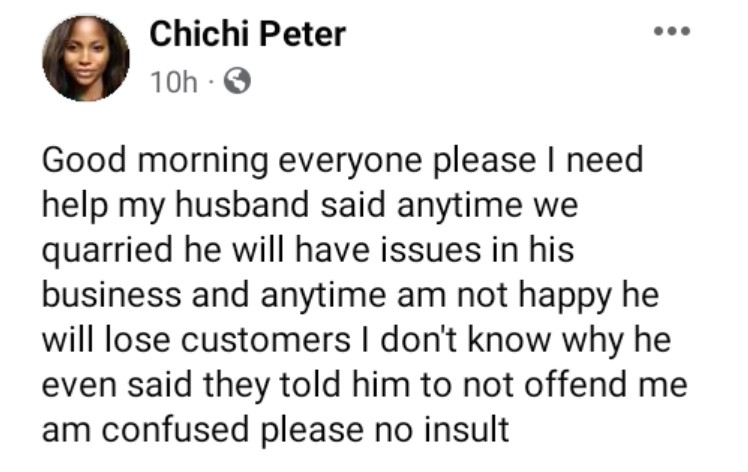Click the words "anytime we" on the second line
The height and width of the screenshot is (472, 748).
coord(488,206)
